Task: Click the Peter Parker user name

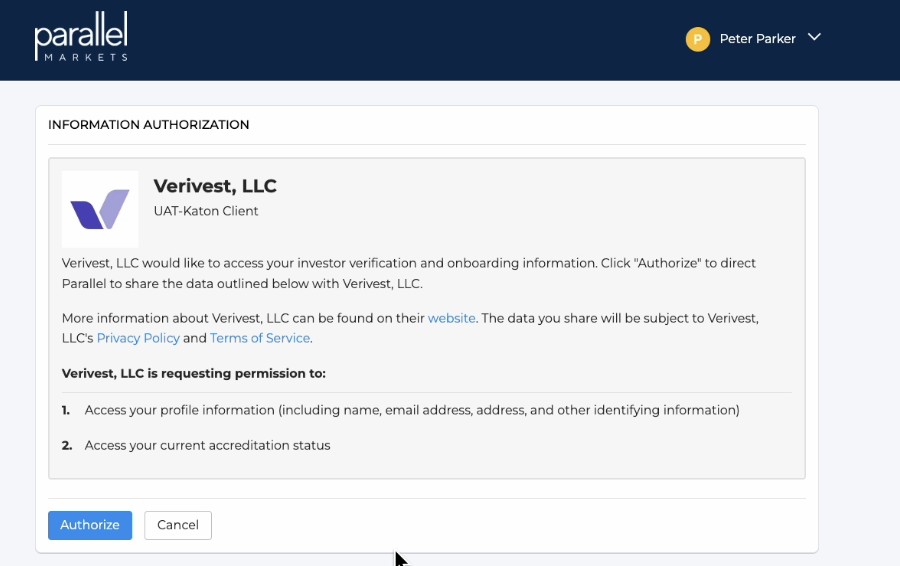Action: 757,39
